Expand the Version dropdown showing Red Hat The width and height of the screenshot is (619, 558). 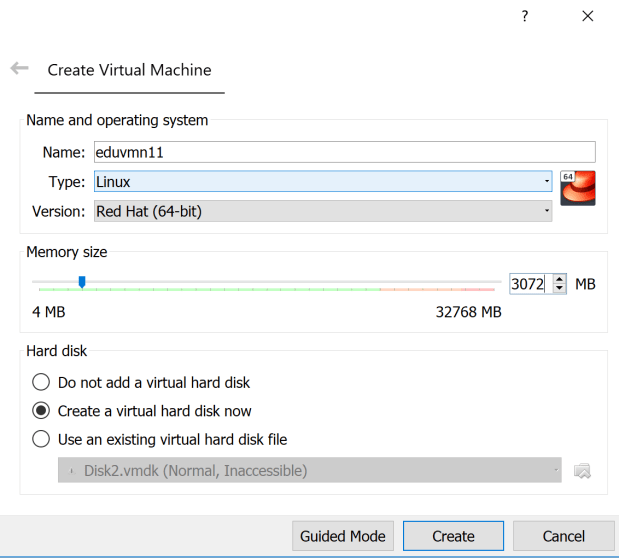pyautogui.click(x=322, y=211)
